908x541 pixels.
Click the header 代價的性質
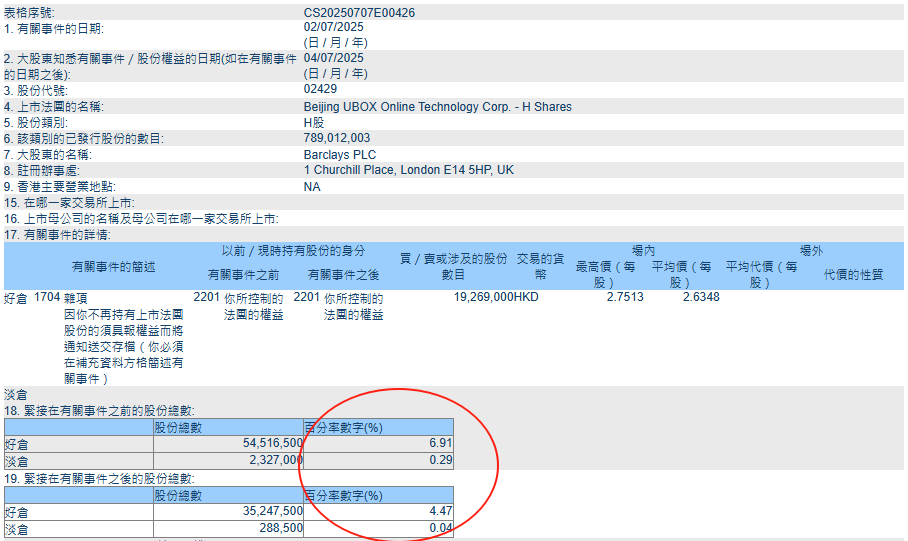click(x=854, y=275)
